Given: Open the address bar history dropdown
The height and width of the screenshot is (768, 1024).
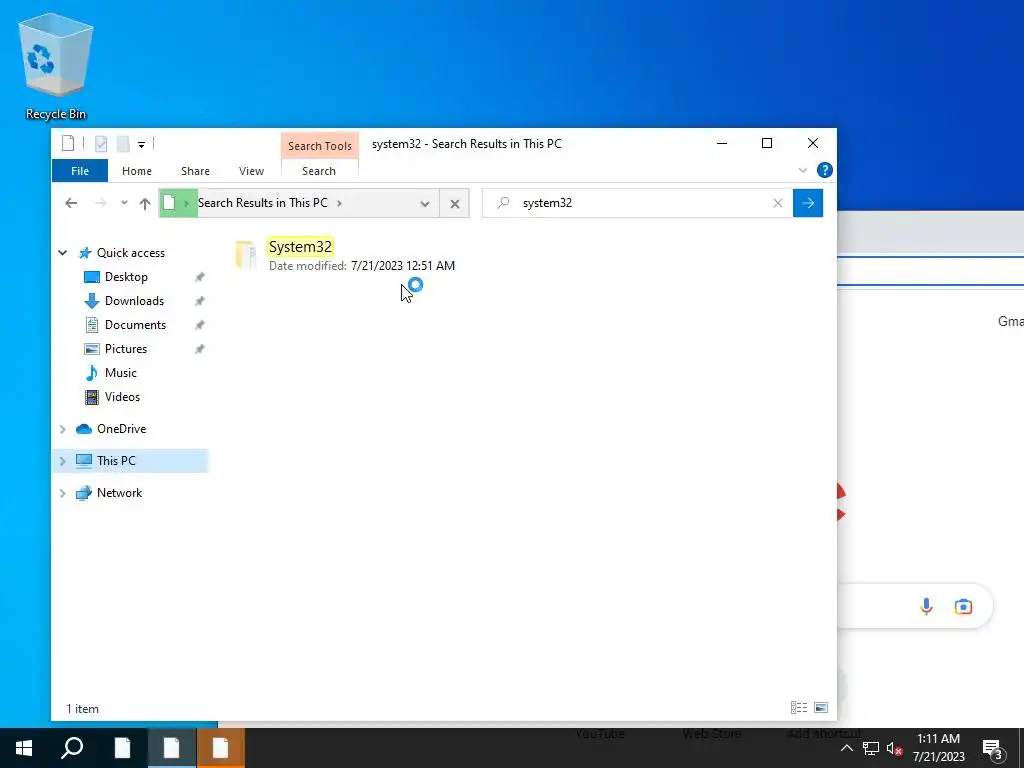Looking at the screenshot, I should [425, 204].
